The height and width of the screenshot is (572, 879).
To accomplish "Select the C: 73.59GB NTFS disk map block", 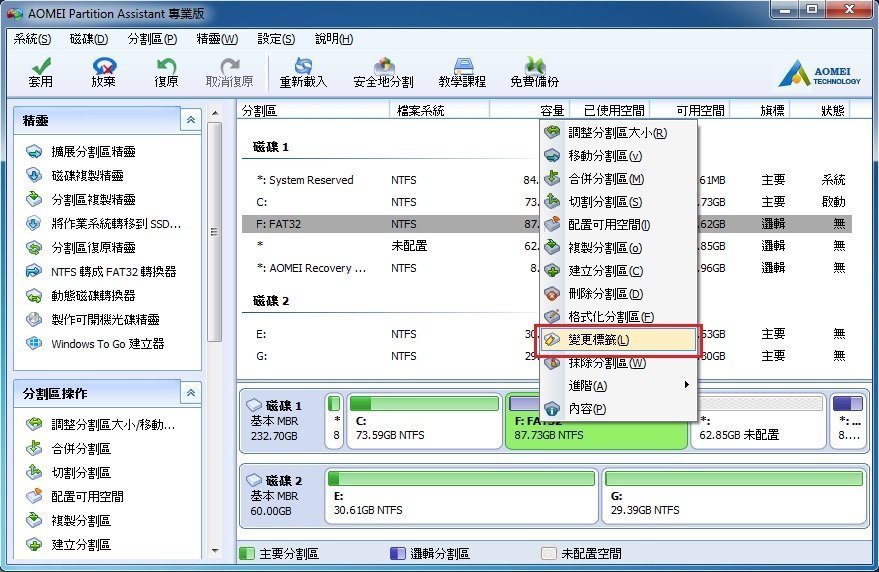I will point(424,421).
